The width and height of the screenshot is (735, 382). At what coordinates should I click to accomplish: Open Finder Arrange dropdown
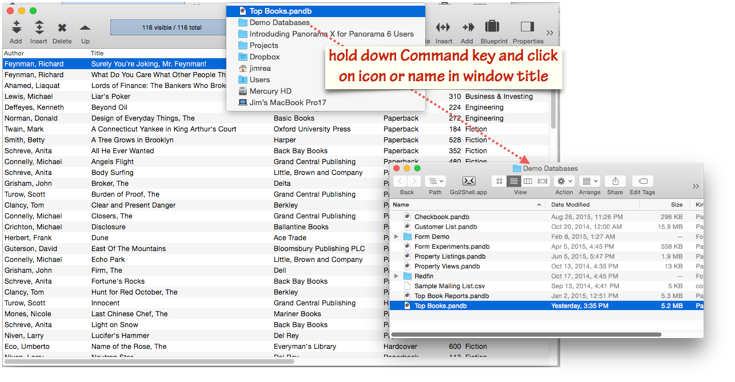(589, 181)
